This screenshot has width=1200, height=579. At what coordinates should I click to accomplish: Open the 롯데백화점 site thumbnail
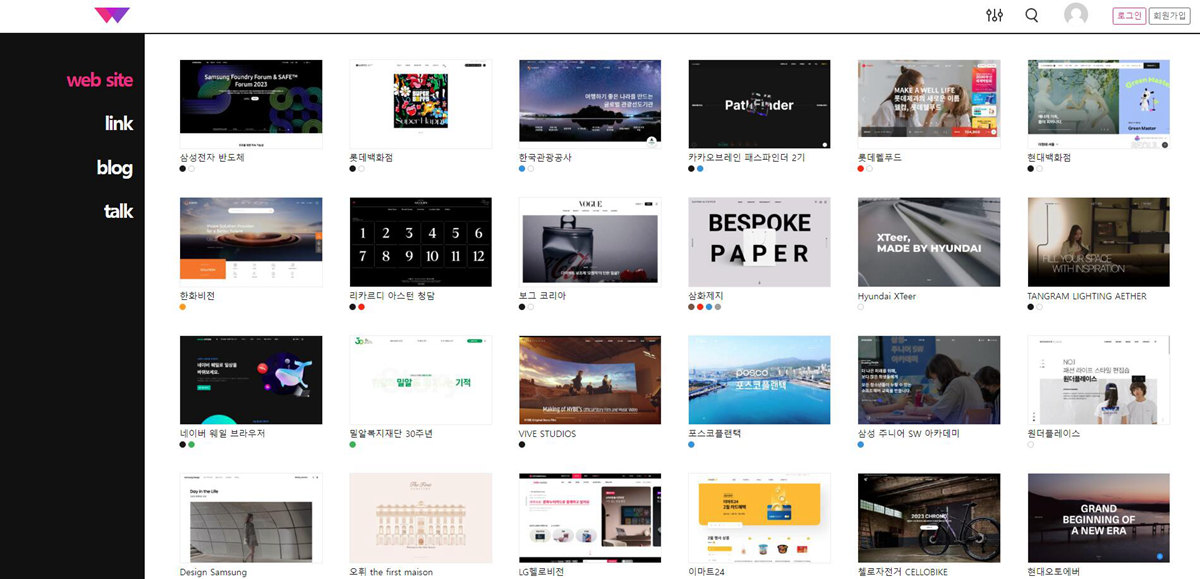[421, 104]
